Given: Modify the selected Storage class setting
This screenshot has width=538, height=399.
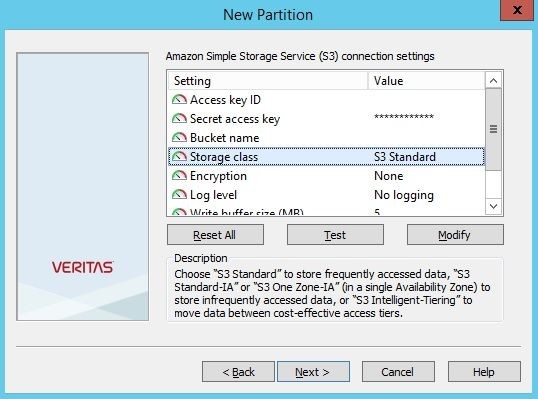Looking at the screenshot, I should tap(455, 235).
